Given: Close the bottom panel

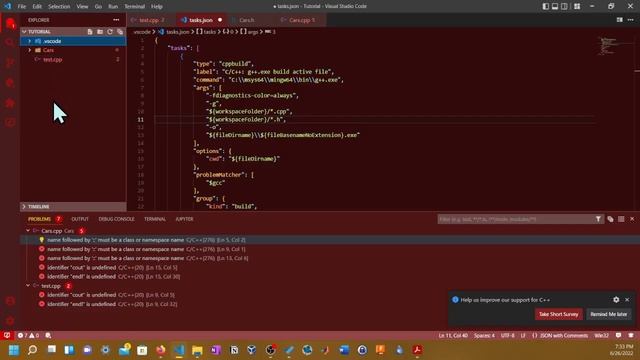Looking at the screenshot, I should tap(632, 219).
